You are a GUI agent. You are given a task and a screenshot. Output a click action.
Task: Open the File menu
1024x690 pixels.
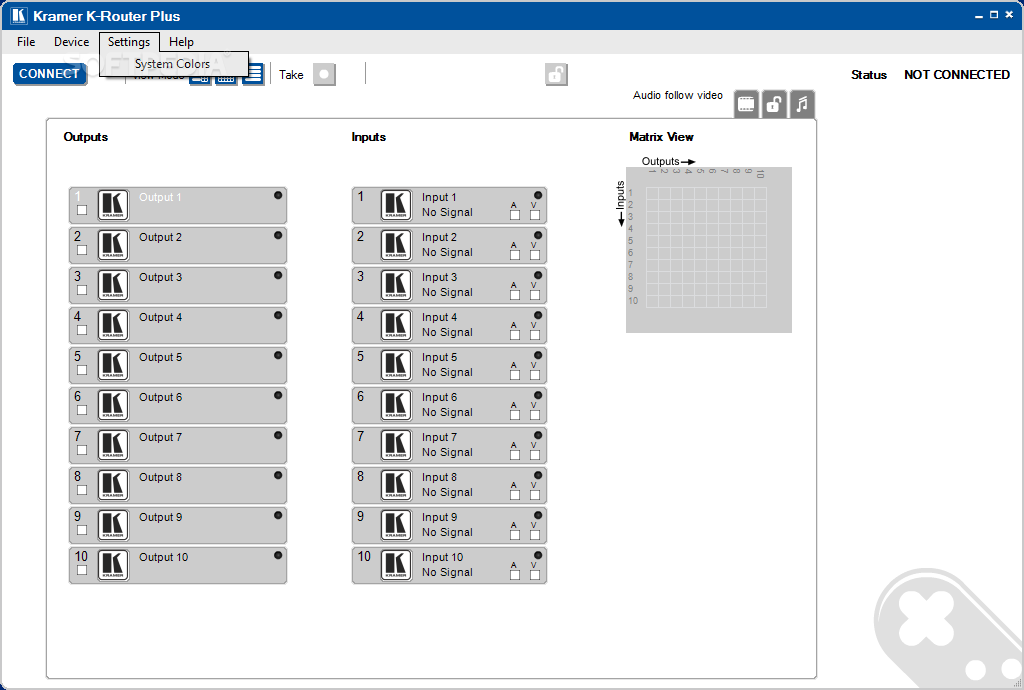[x=26, y=42]
